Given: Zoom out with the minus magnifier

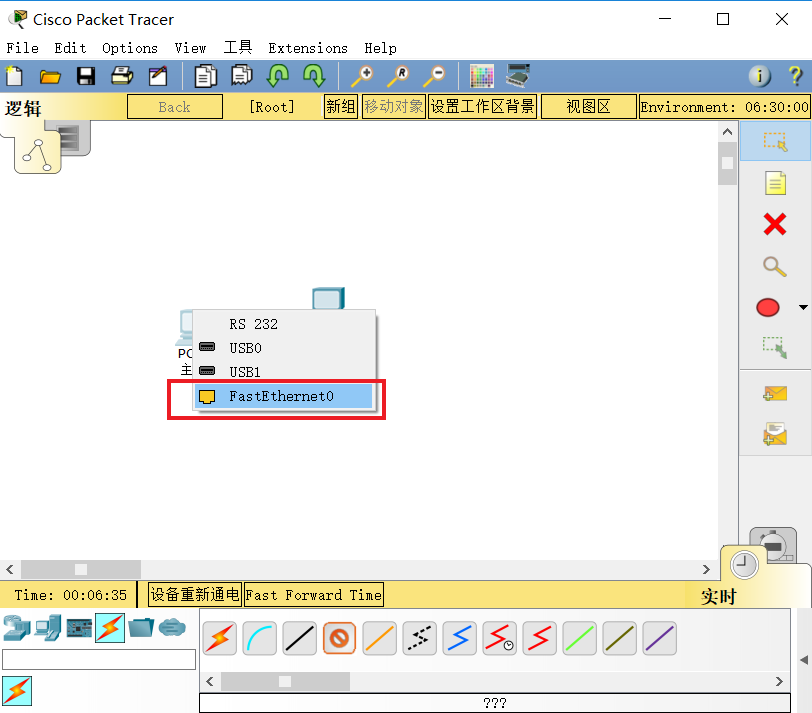Looking at the screenshot, I should tap(434, 76).
